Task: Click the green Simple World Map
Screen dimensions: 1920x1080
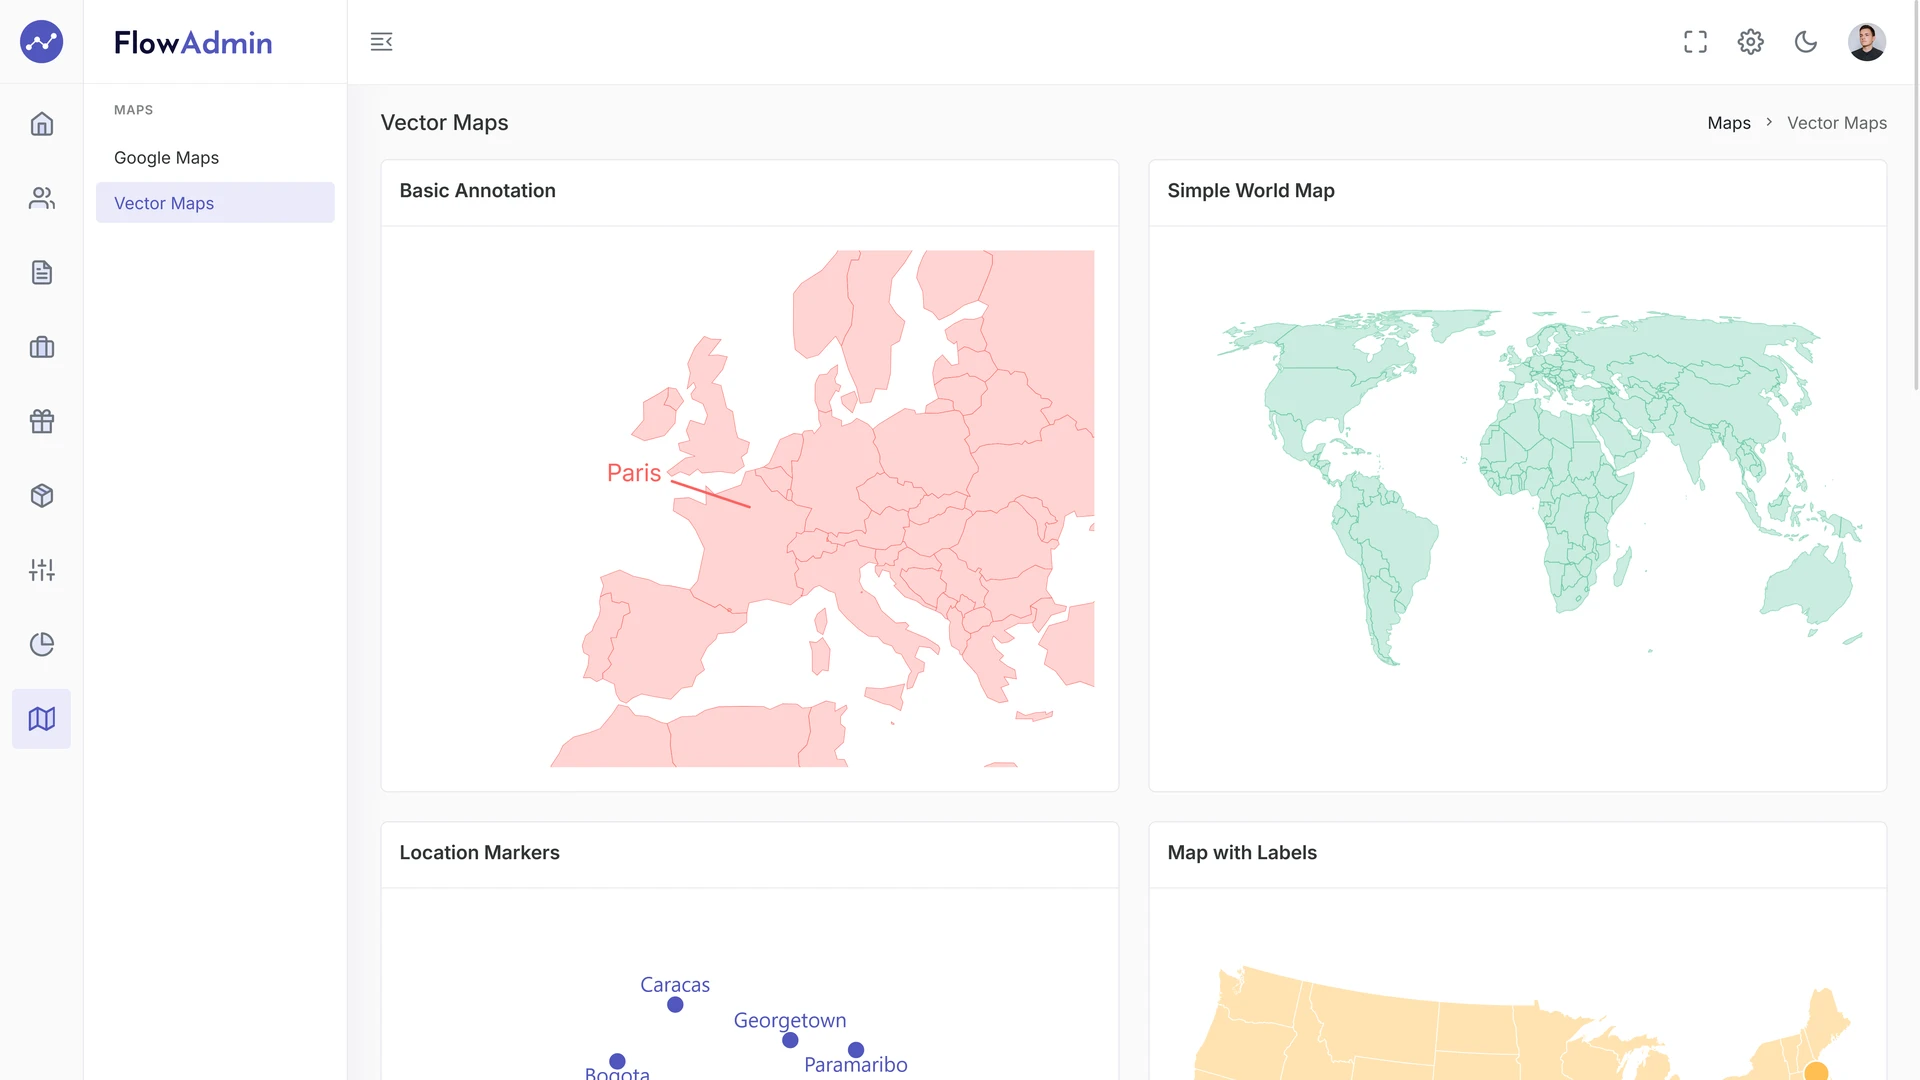Action: 1539,487
